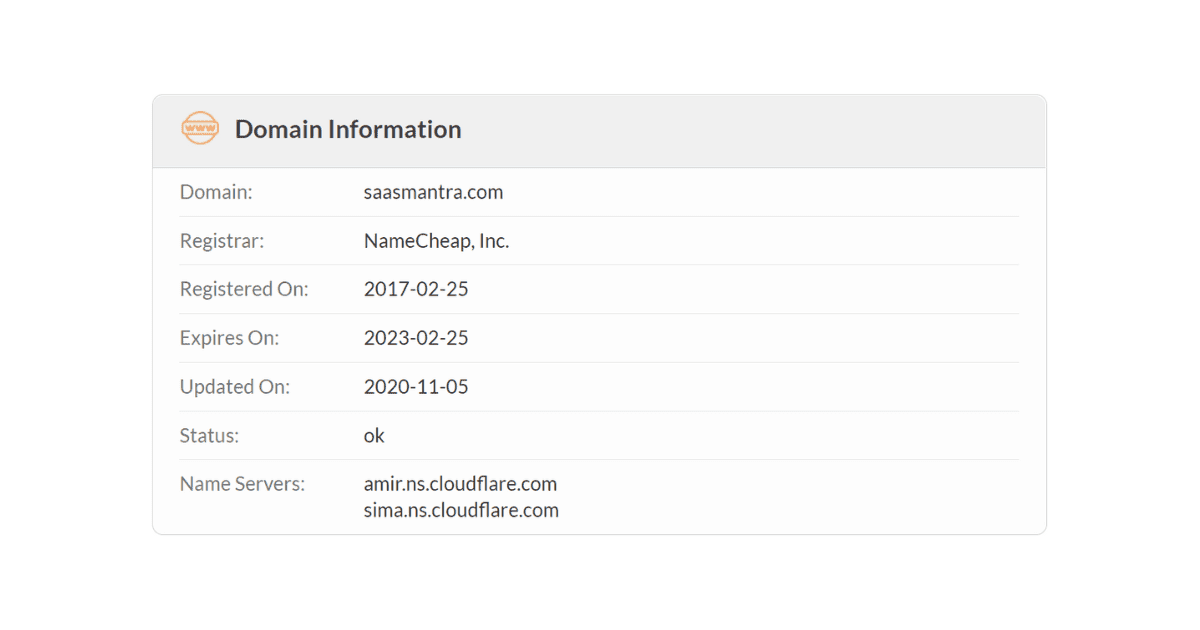Click the Domain Information heading
Image resolution: width=1200 pixels, height=630 pixels.
(x=348, y=129)
